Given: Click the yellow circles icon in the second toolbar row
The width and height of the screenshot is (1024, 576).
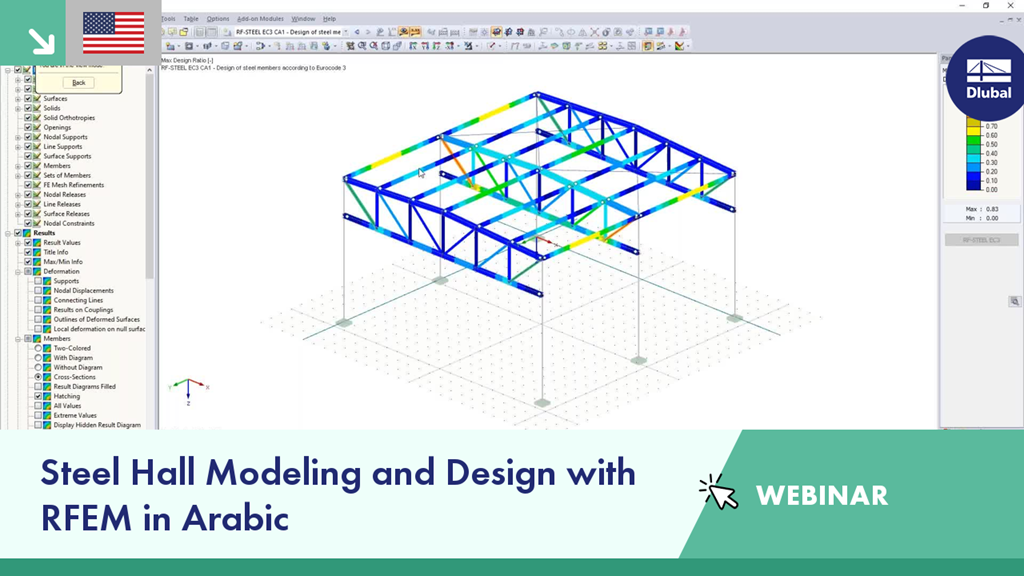Looking at the screenshot, I should pyautogui.click(x=601, y=46).
